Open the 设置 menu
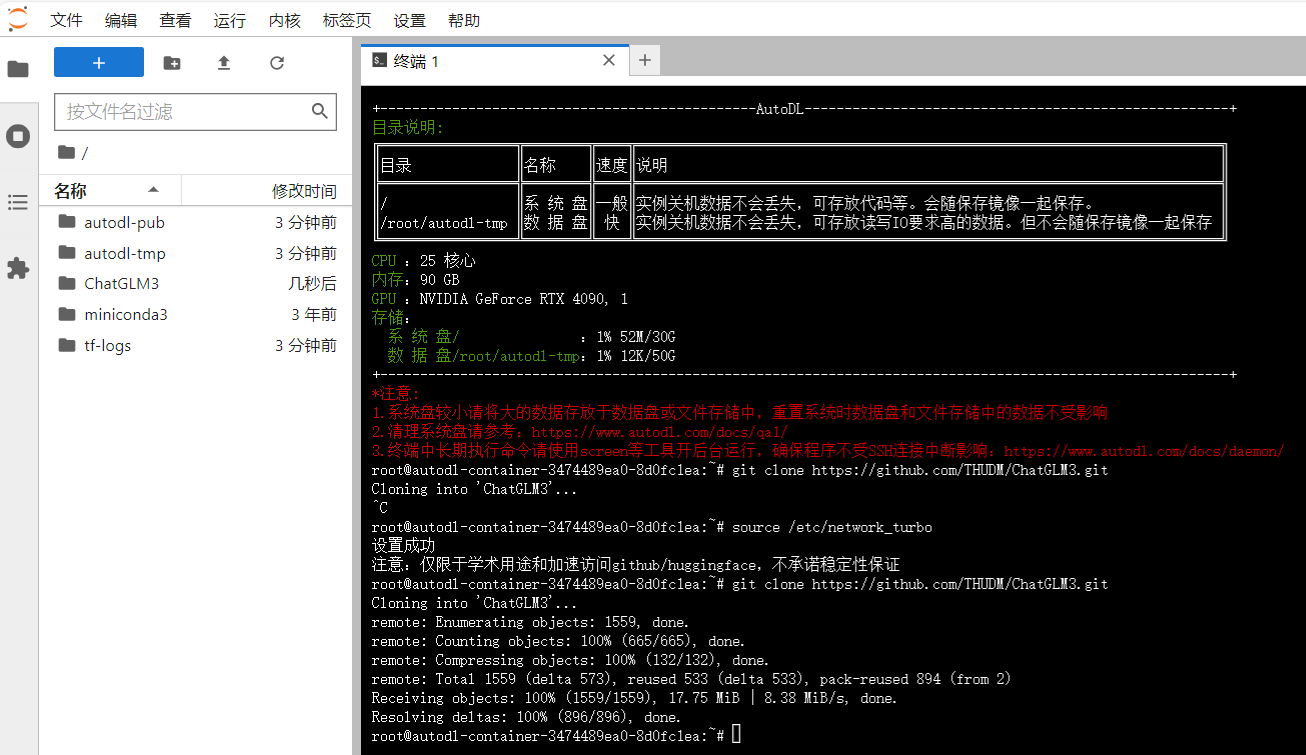1306x755 pixels. click(x=409, y=20)
